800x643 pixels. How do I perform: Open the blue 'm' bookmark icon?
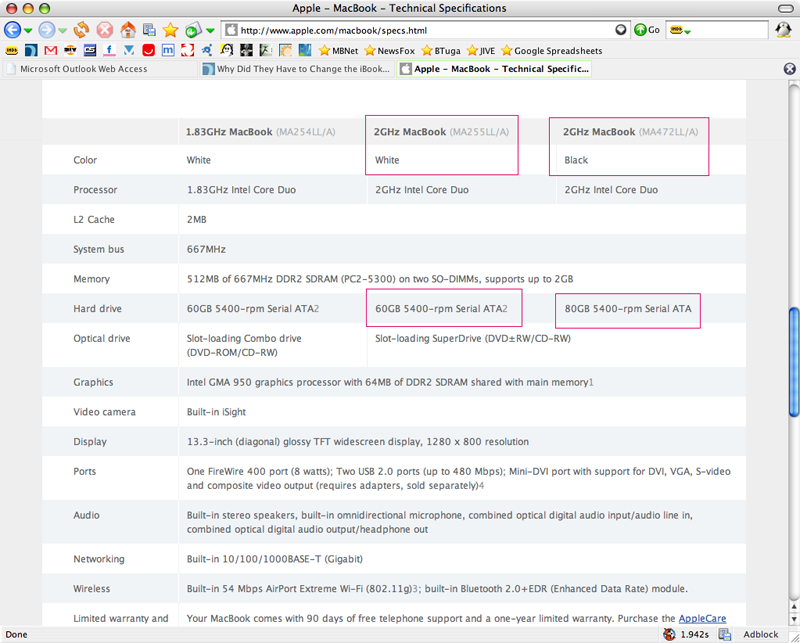pos(168,51)
